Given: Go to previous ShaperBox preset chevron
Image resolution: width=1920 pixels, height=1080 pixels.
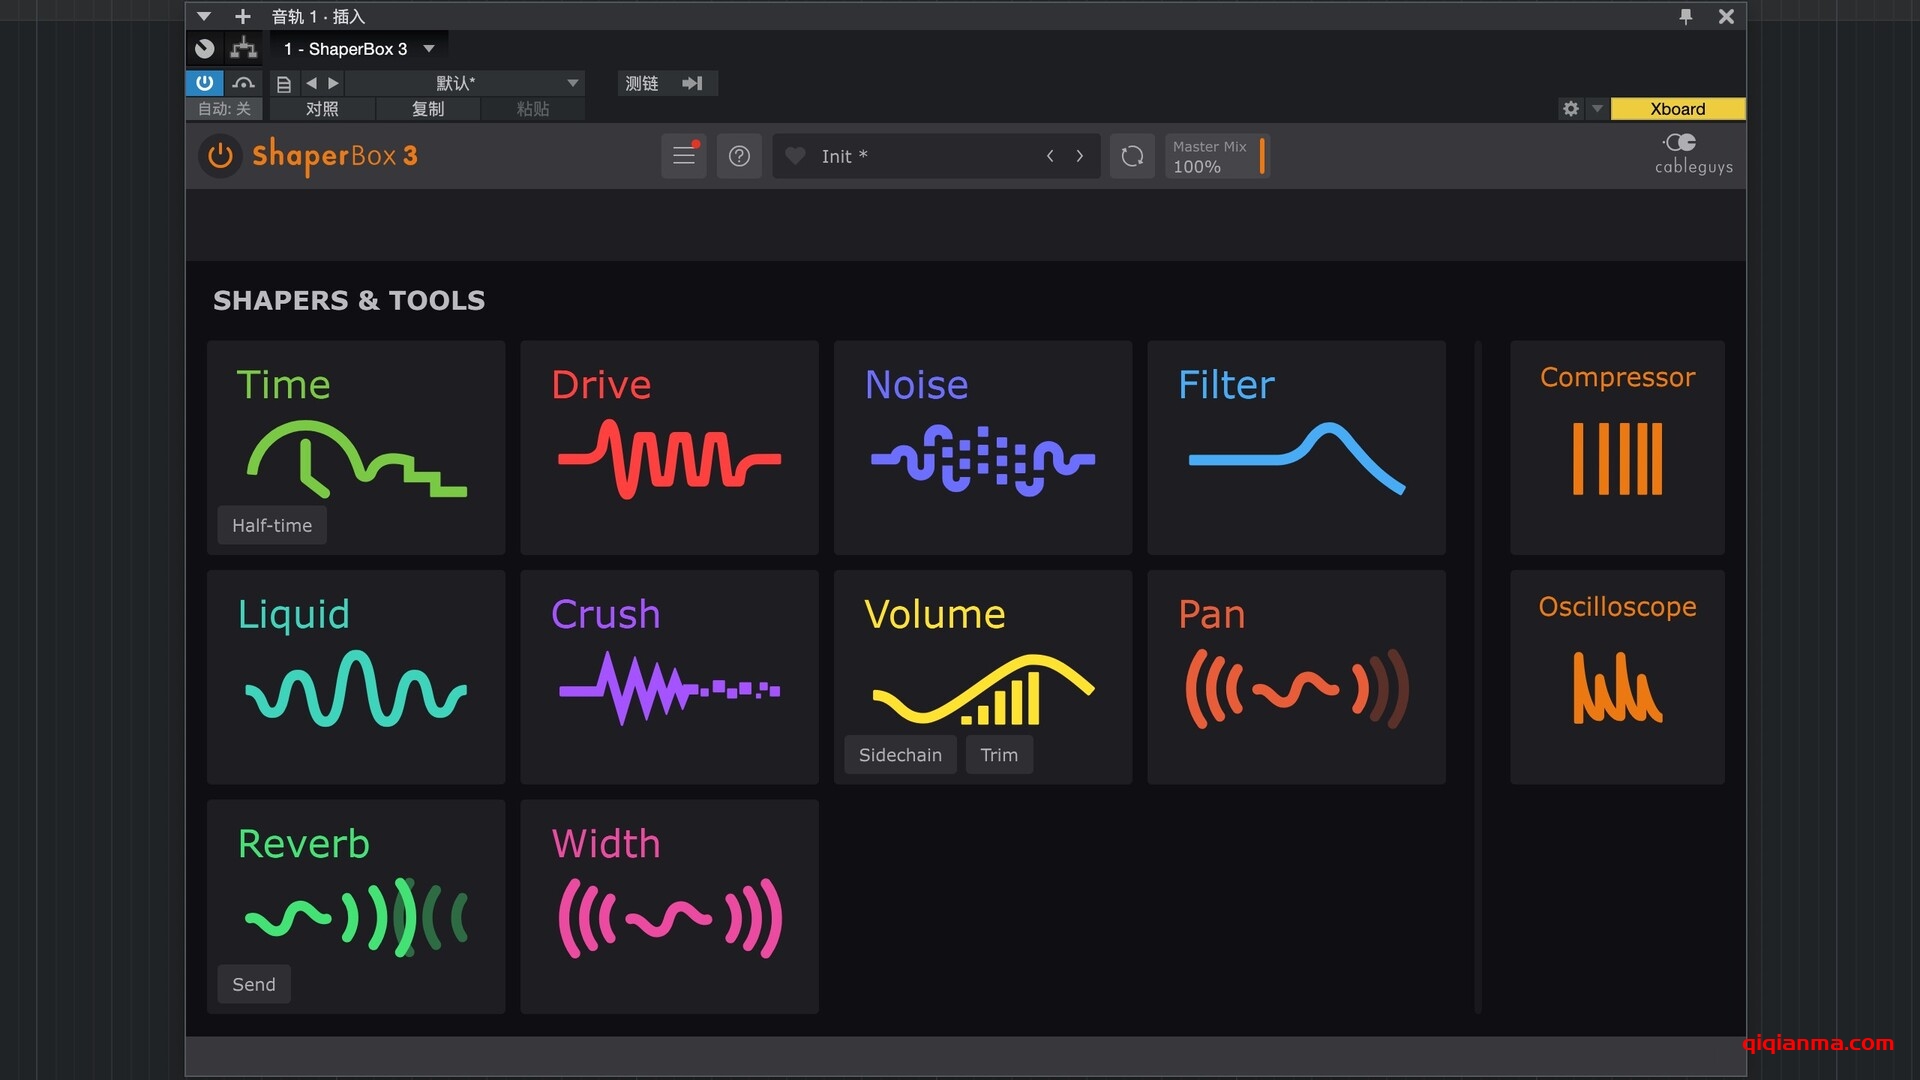Looking at the screenshot, I should click(1050, 156).
